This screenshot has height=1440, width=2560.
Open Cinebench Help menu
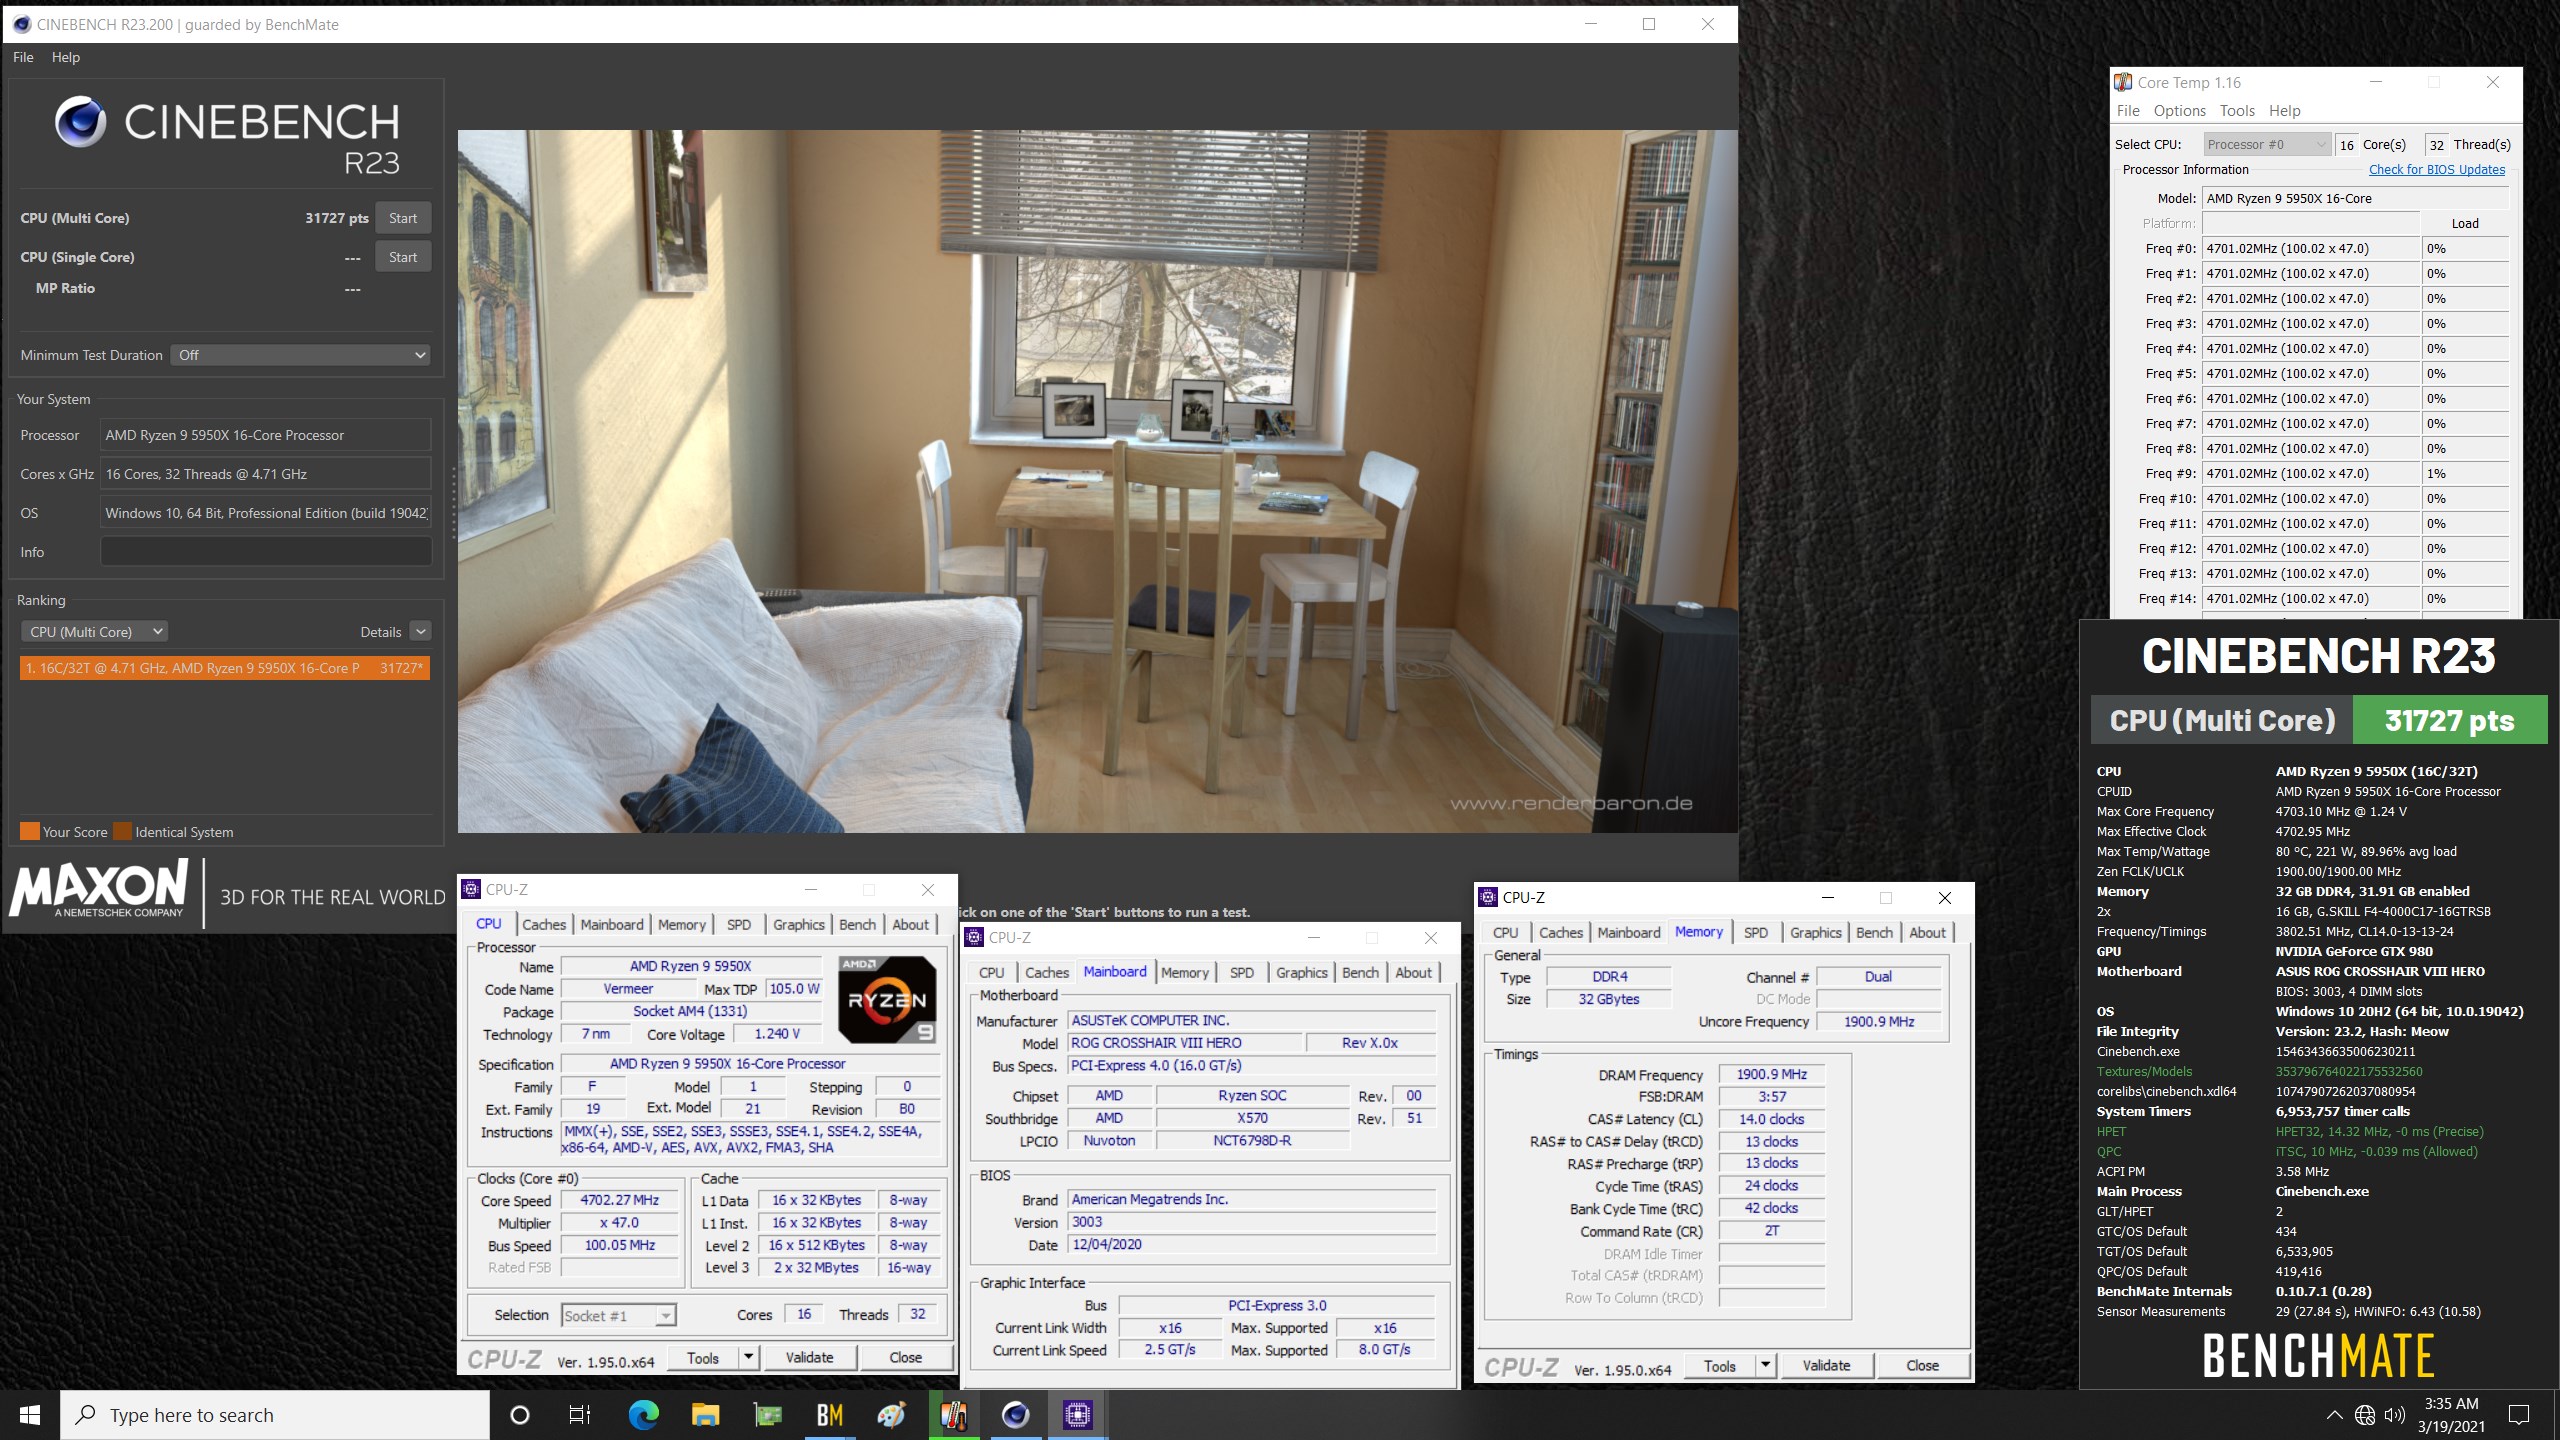[x=66, y=57]
